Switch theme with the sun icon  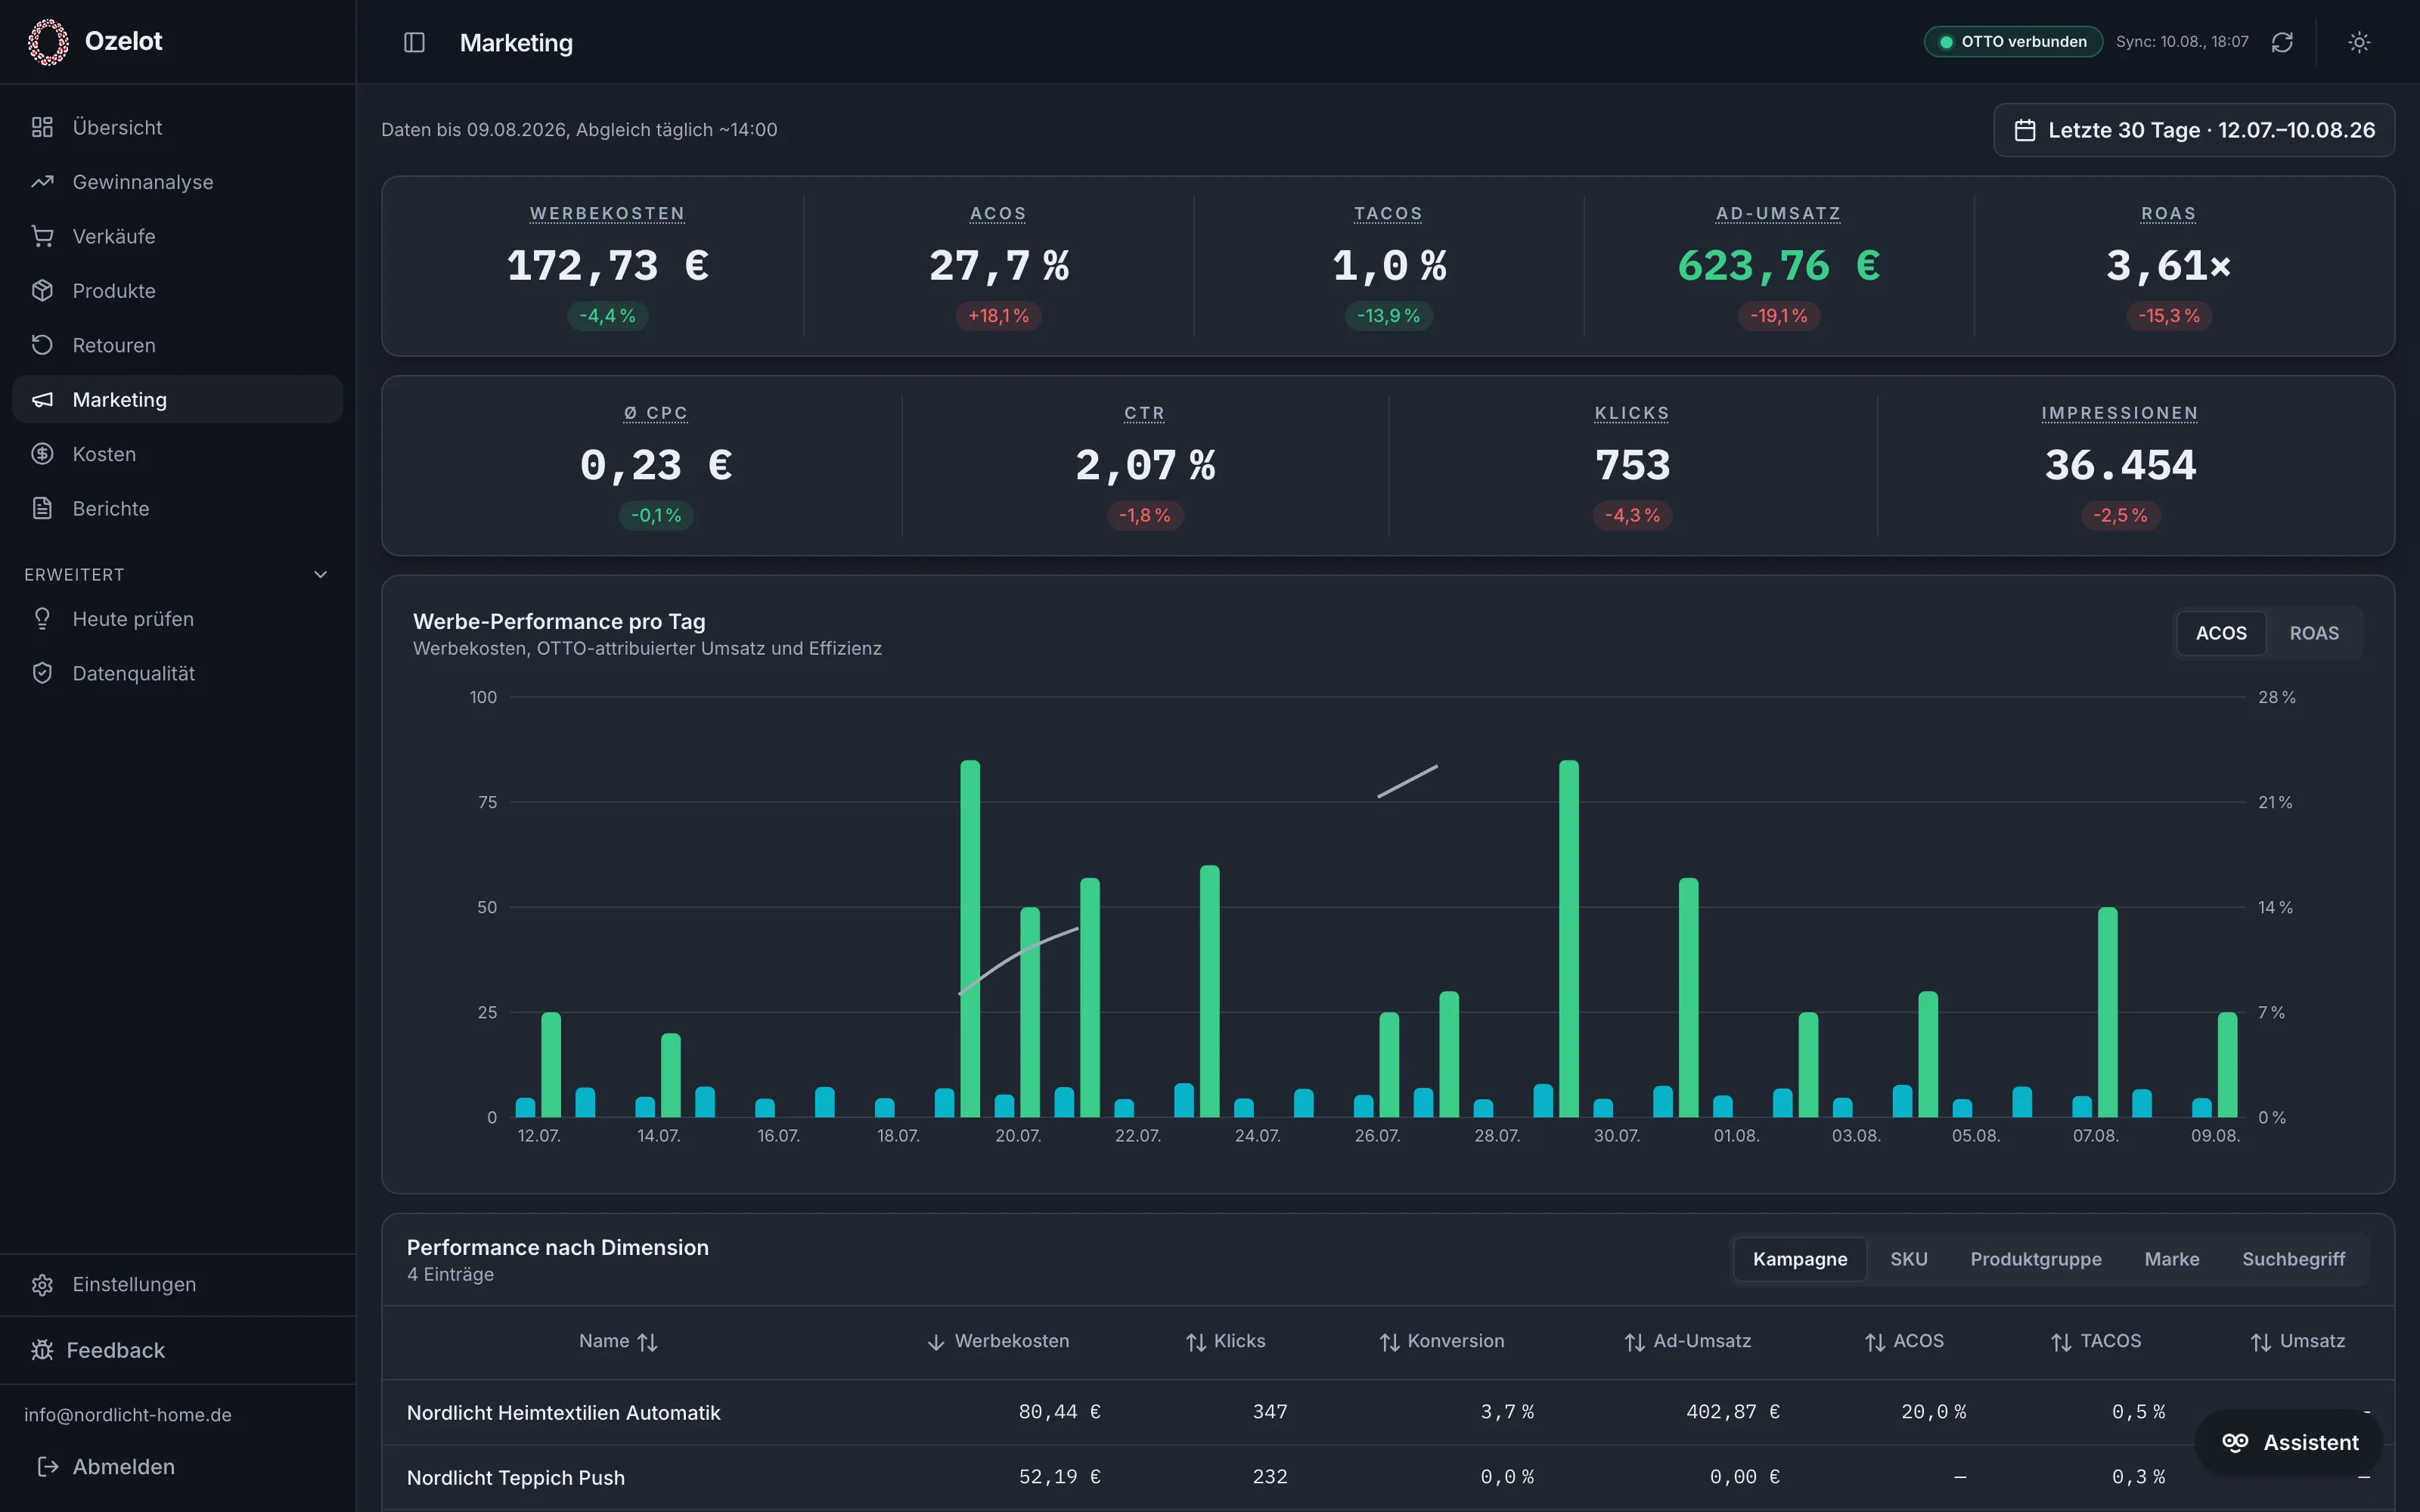(2359, 42)
